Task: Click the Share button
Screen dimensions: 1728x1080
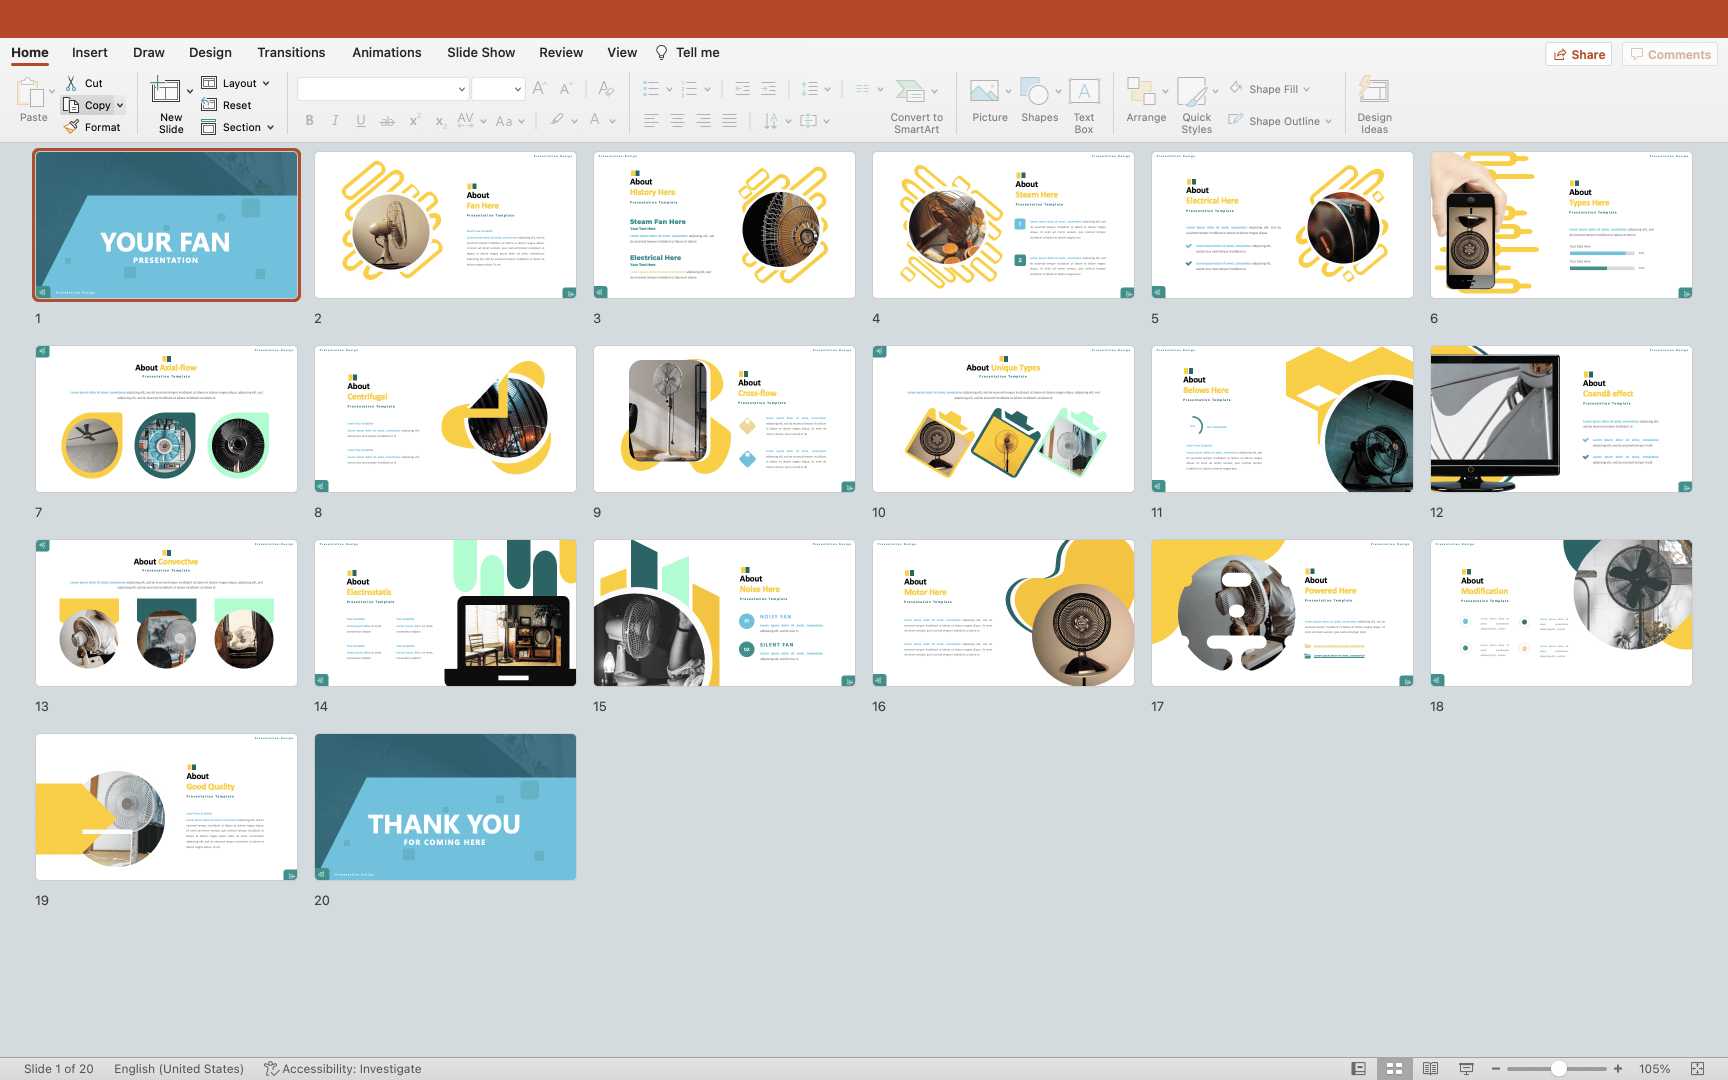Action: [1579, 54]
